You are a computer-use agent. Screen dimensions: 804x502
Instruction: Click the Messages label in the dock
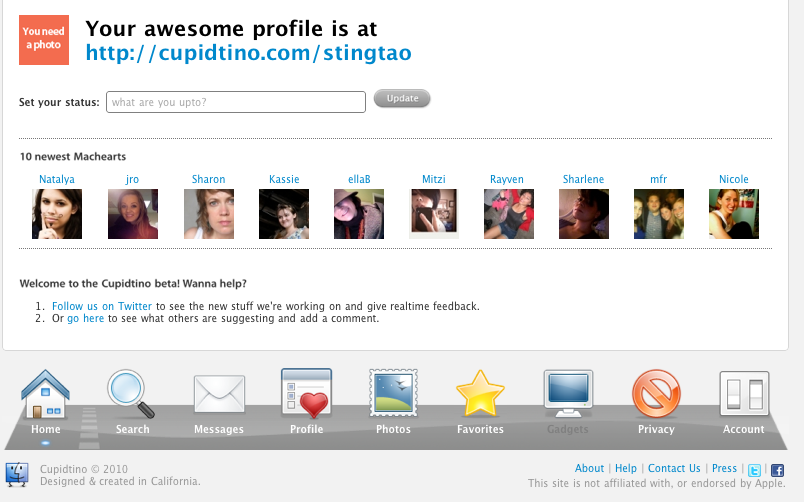coord(219,429)
